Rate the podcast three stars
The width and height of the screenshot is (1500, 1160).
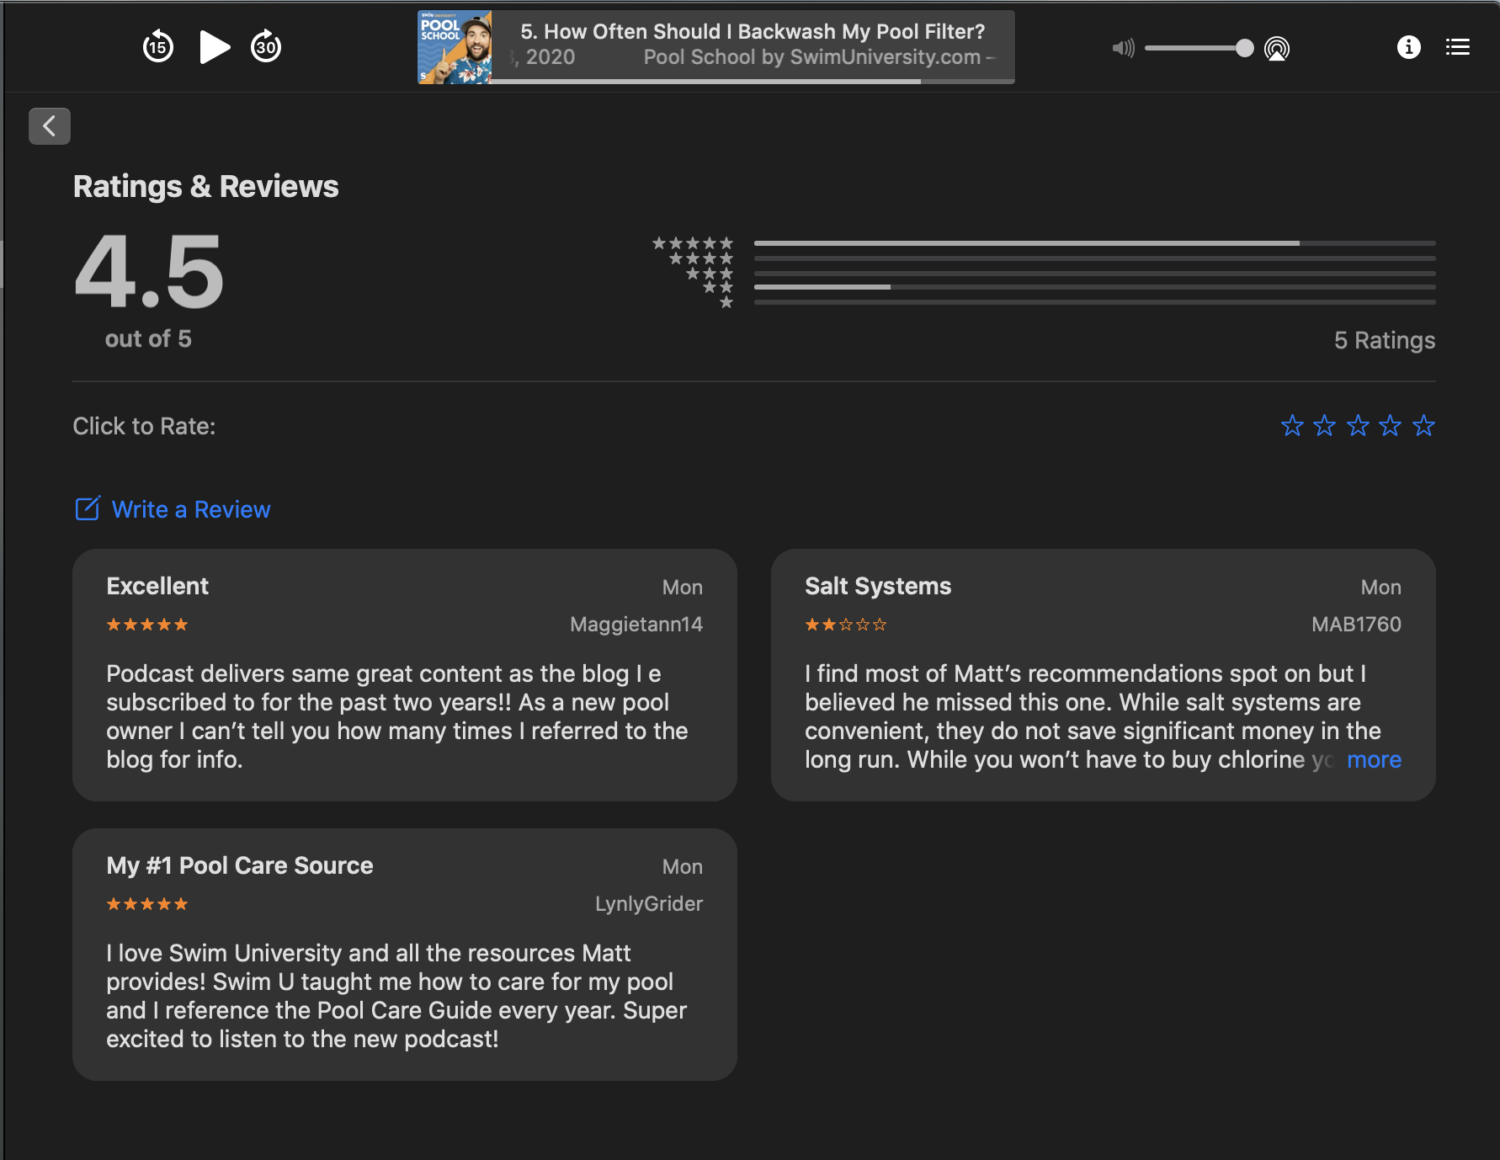1358,426
